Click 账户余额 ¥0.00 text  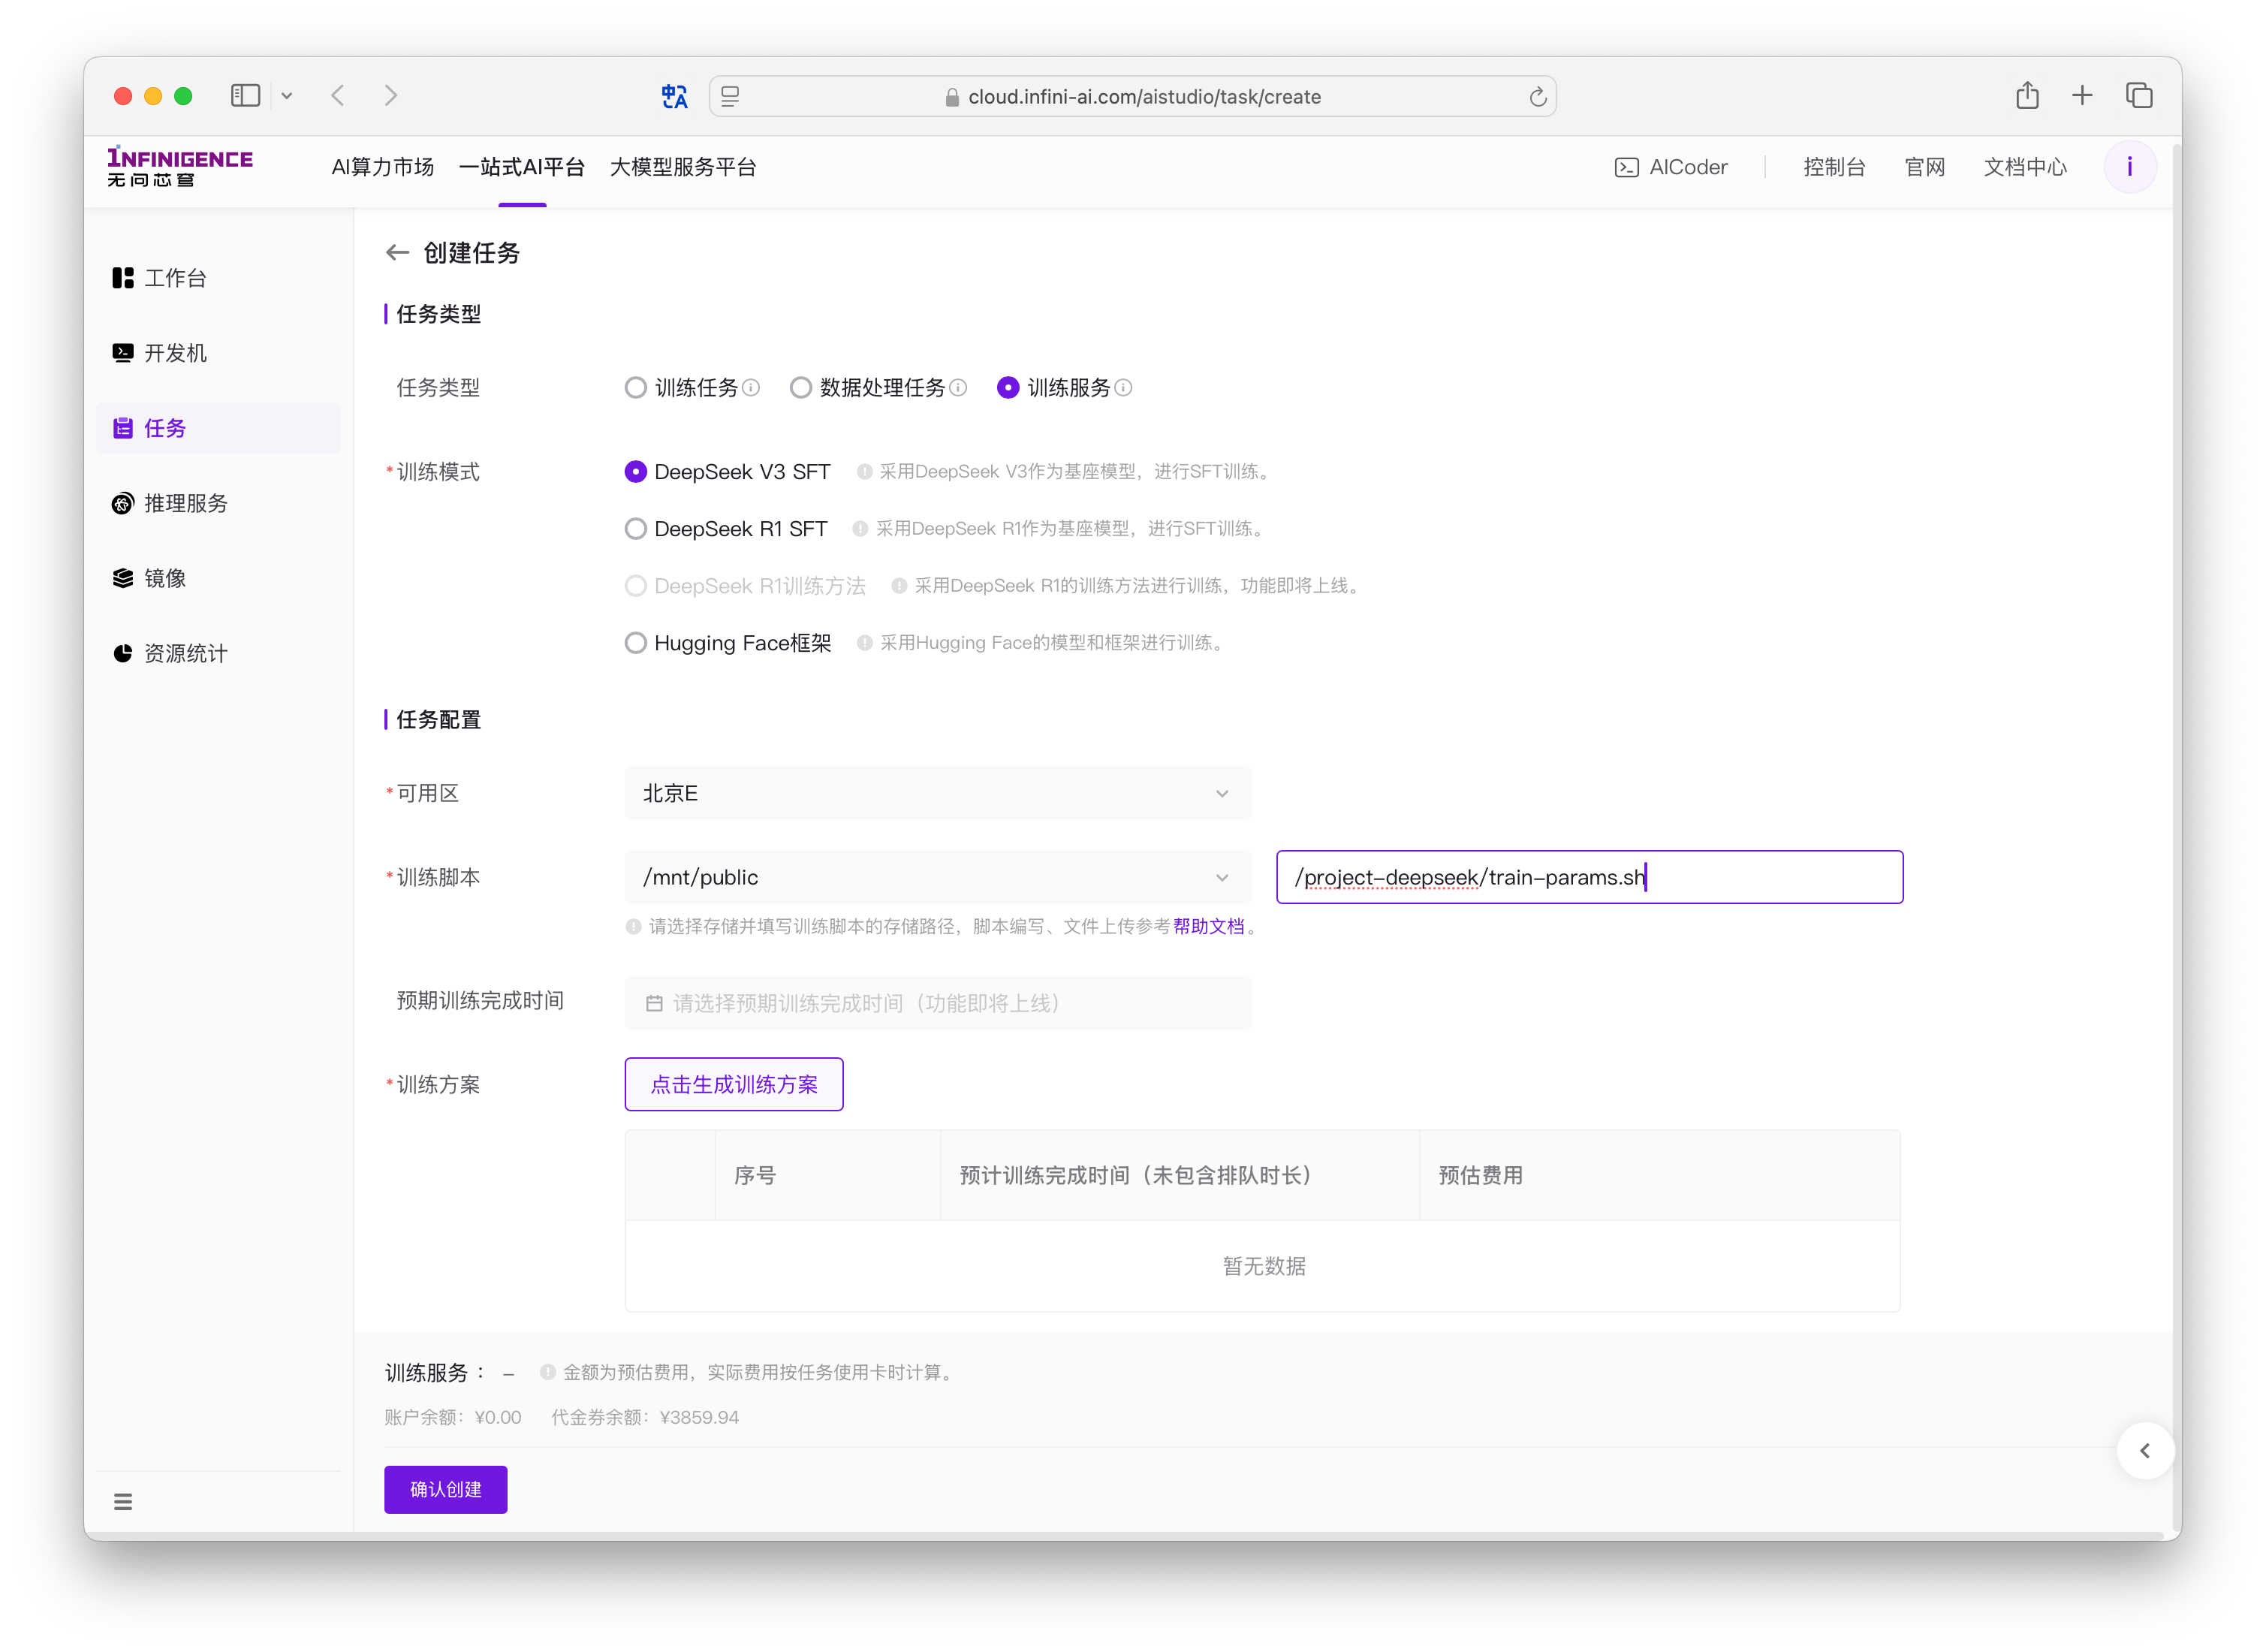coord(453,1418)
